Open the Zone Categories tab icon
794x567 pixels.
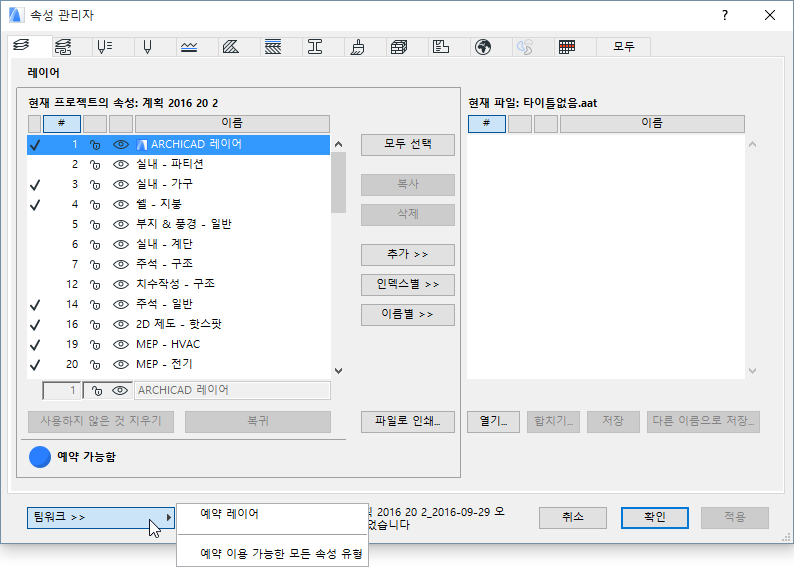[441, 47]
